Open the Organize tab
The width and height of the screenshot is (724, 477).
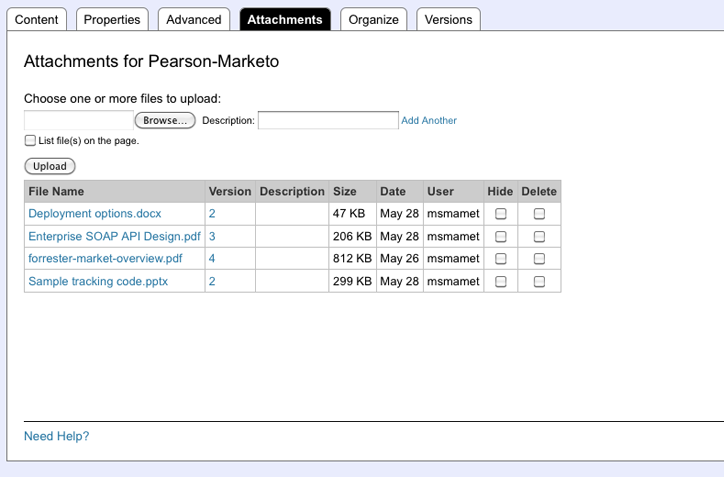click(x=374, y=19)
